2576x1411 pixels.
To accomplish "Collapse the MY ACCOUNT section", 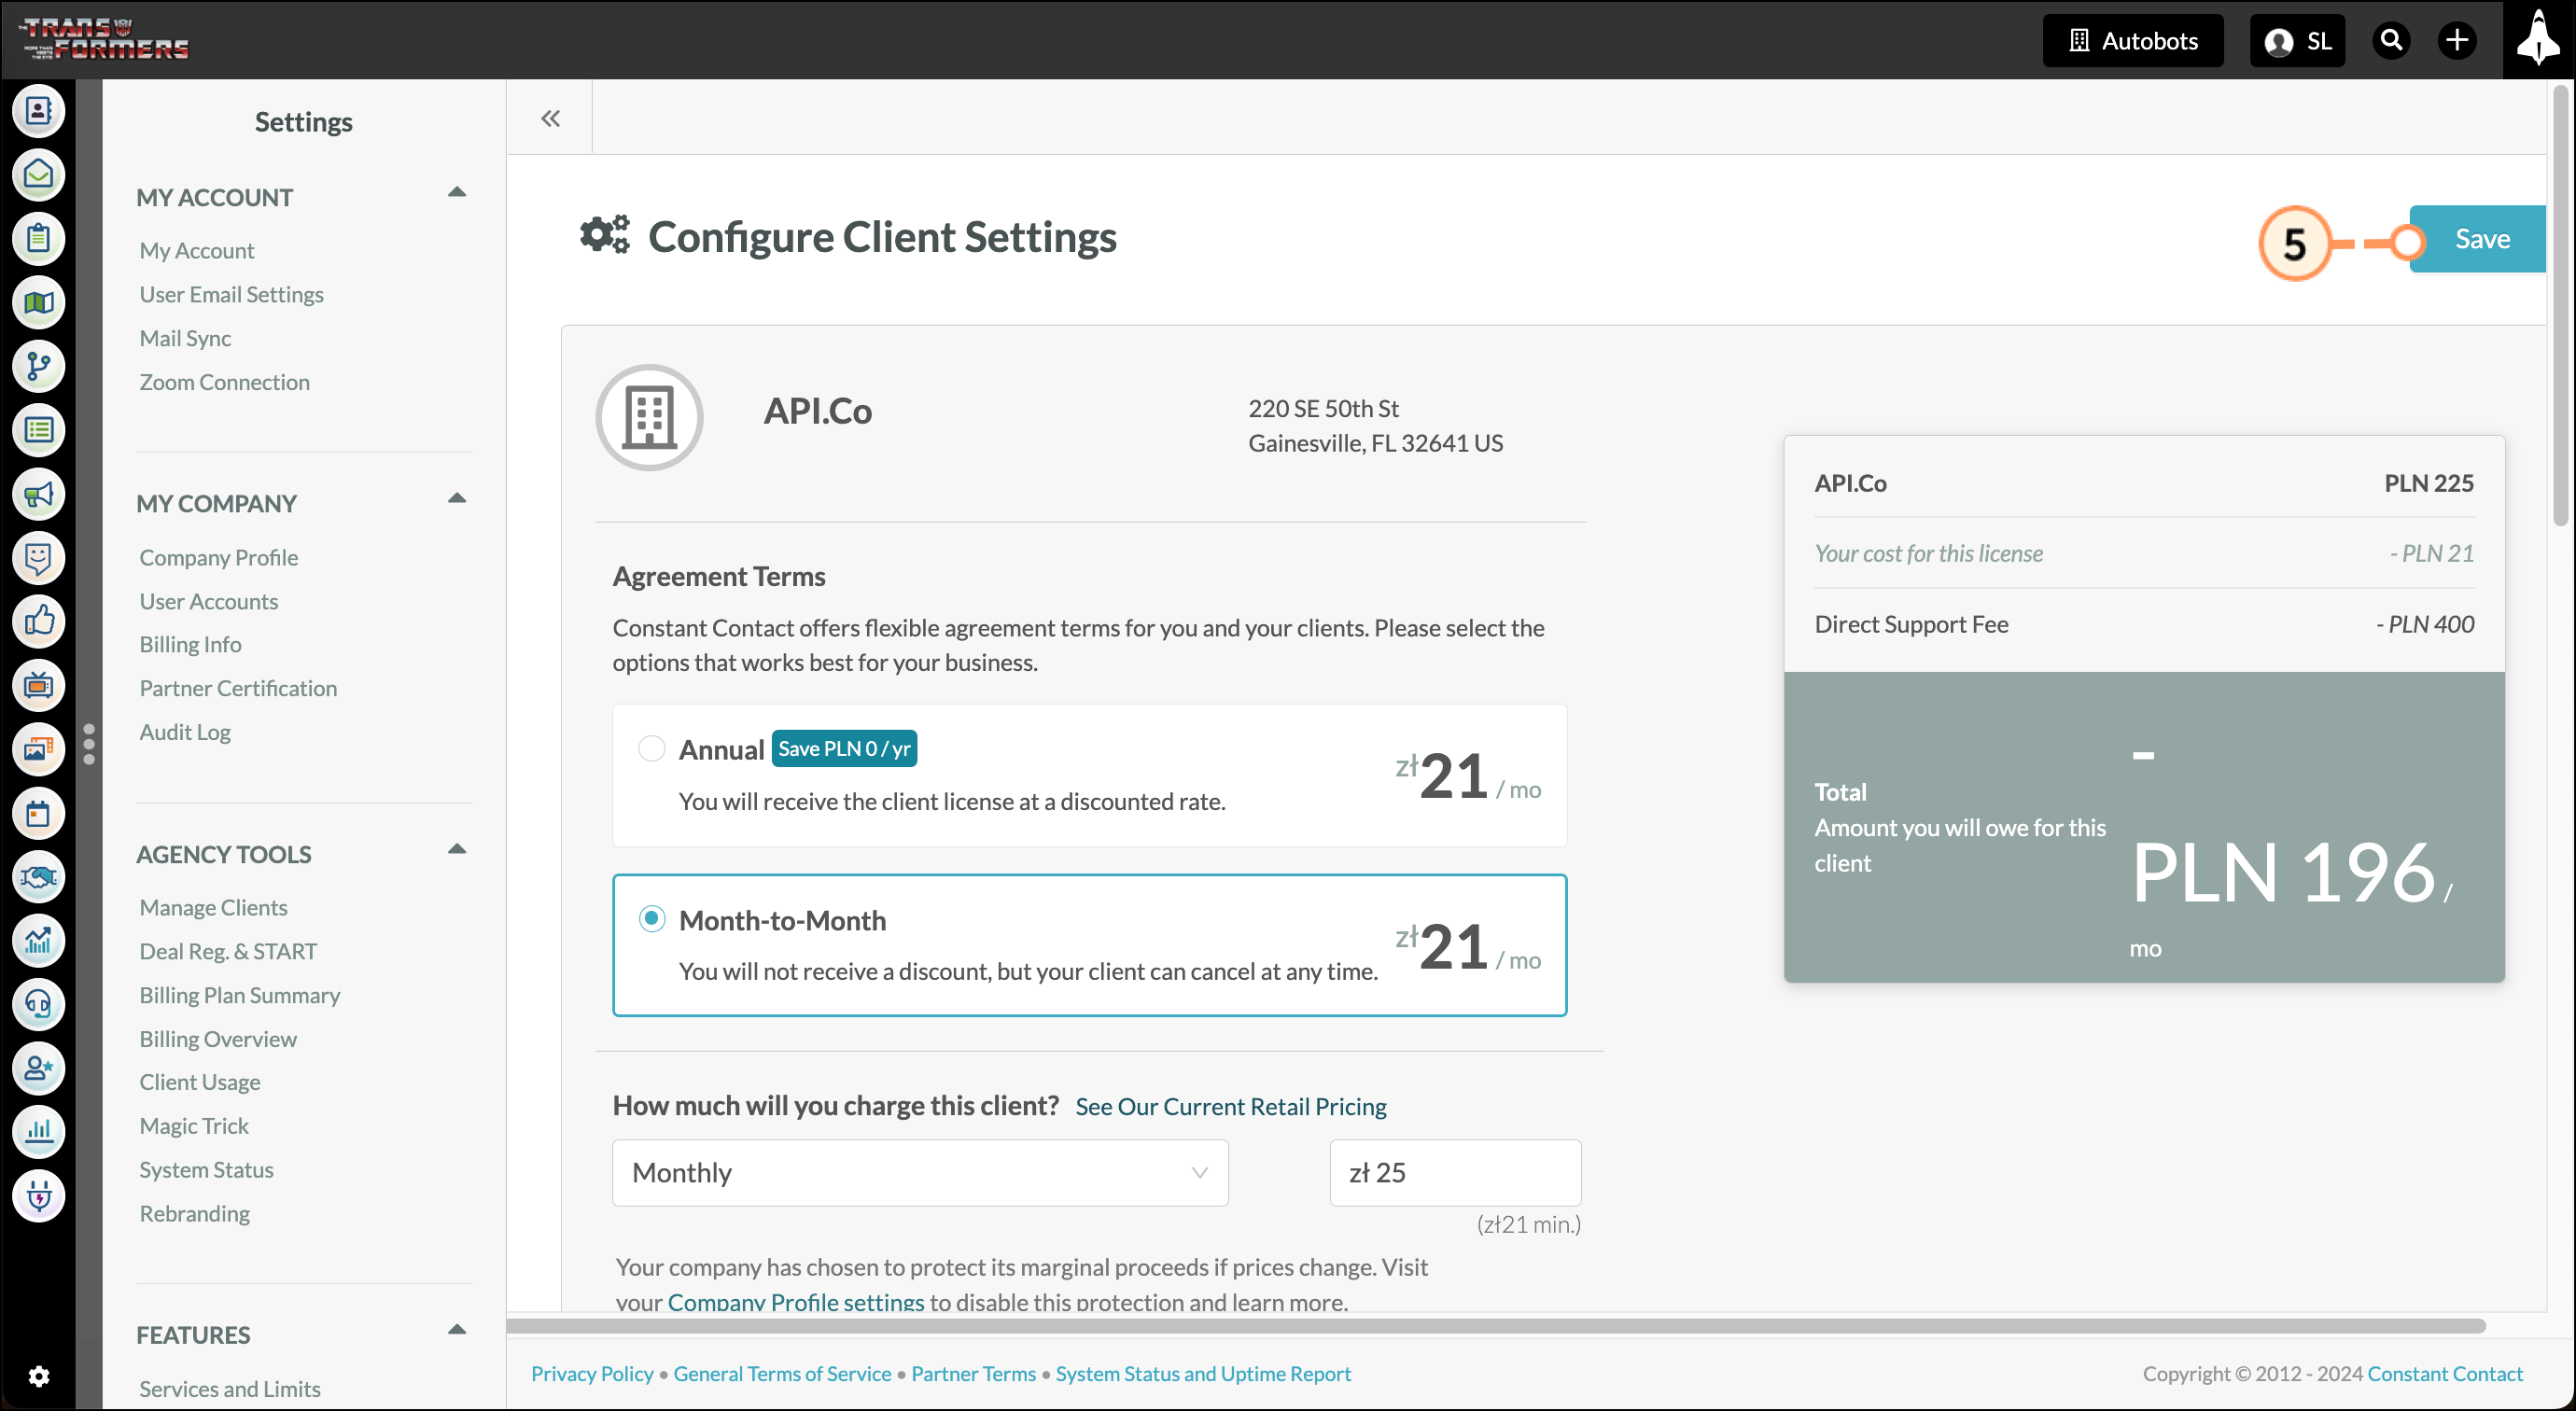I will [457, 192].
